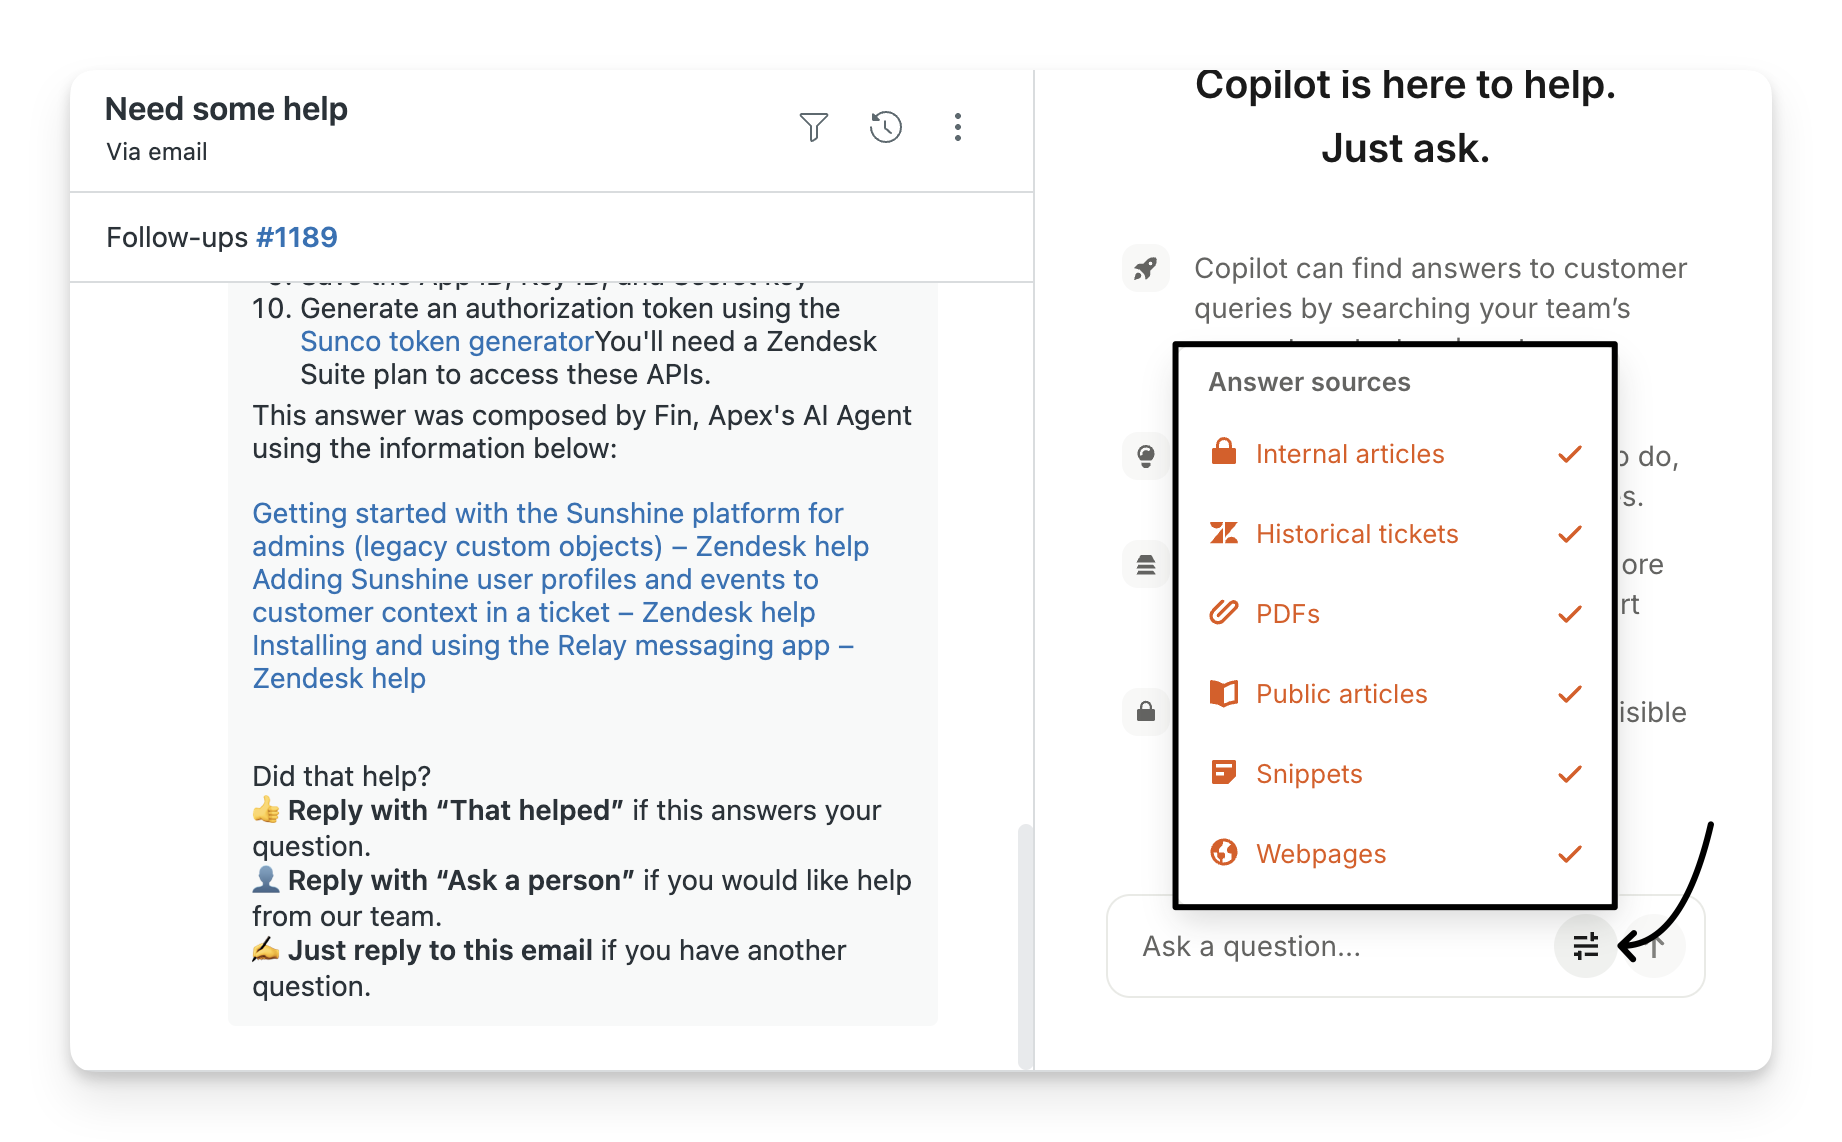Disable the Webpages source checkmark
This screenshot has height=1142, width=1842.
[1569, 854]
